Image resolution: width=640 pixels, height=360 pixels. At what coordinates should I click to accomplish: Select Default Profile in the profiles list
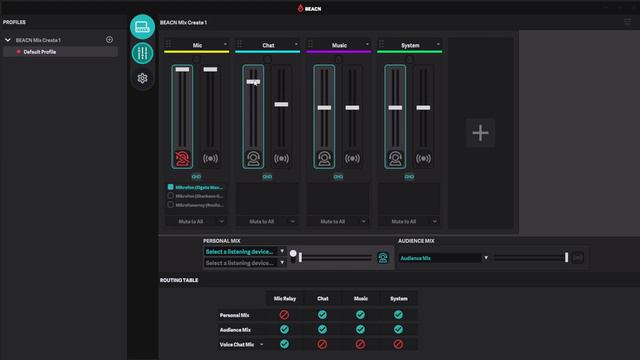pyautogui.click(x=60, y=52)
